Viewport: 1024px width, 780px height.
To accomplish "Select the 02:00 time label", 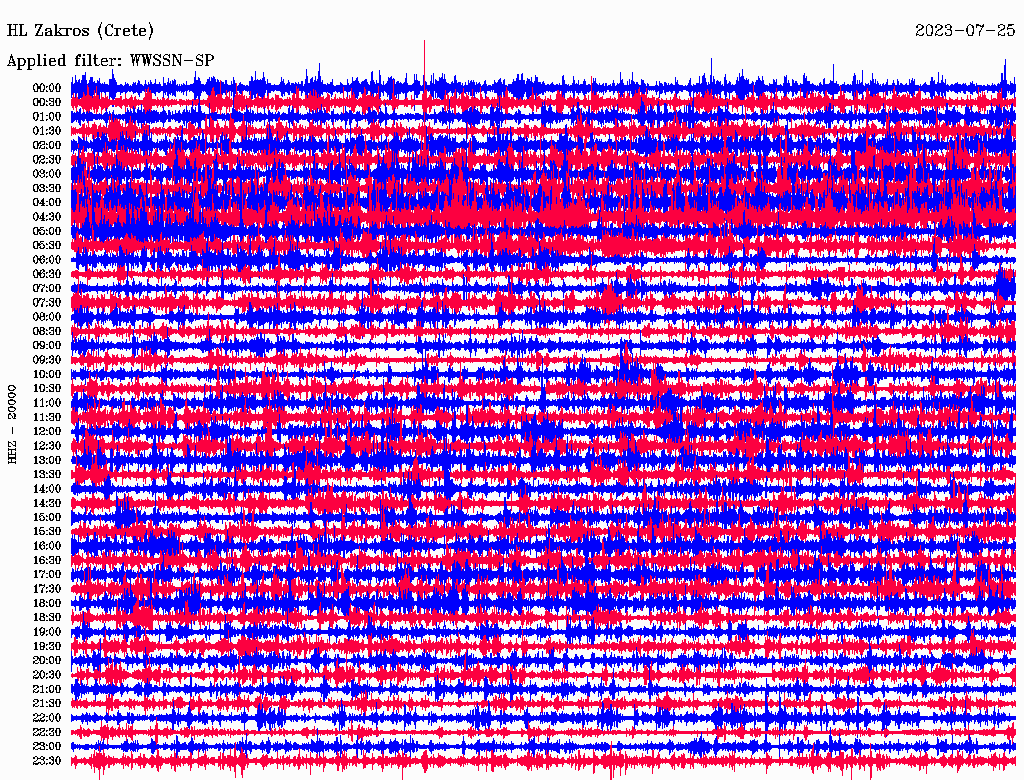I will pos(47,145).
